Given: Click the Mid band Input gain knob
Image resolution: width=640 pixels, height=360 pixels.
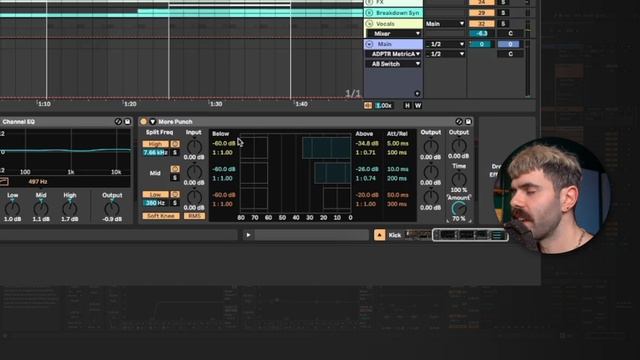Looking at the screenshot, I should point(194,171).
